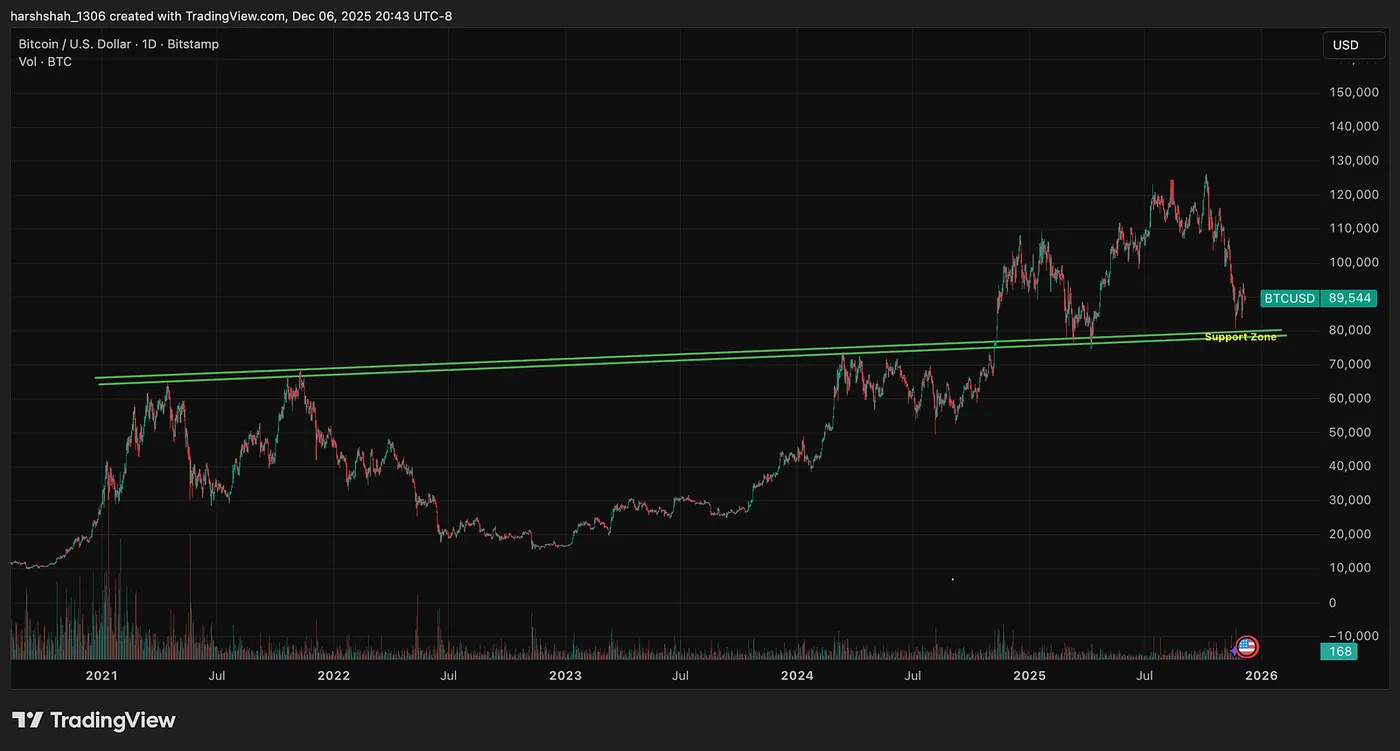Click the 2025 label on the time axis
The height and width of the screenshot is (751, 1400).
(x=1029, y=676)
